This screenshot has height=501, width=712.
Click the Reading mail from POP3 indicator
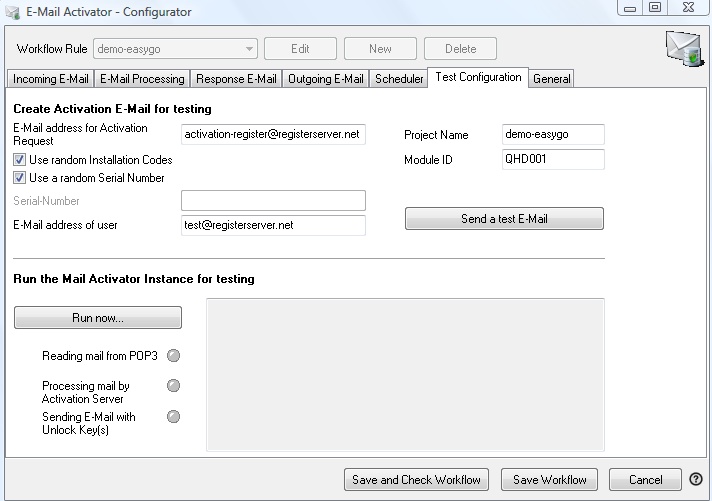(x=174, y=356)
